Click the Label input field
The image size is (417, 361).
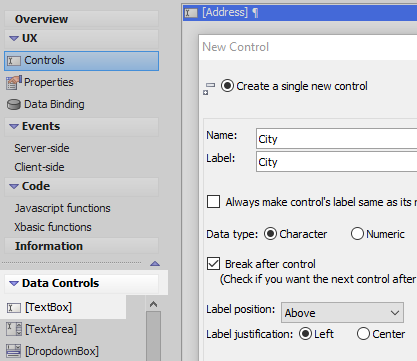[337, 162]
